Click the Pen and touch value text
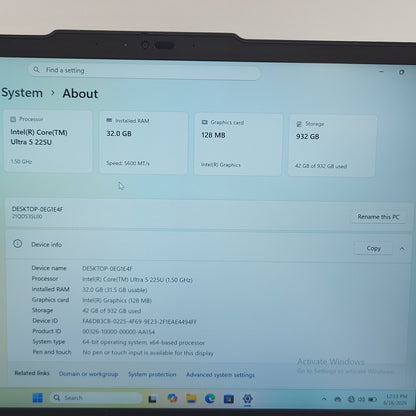This screenshot has height=416, width=416. coord(148,353)
